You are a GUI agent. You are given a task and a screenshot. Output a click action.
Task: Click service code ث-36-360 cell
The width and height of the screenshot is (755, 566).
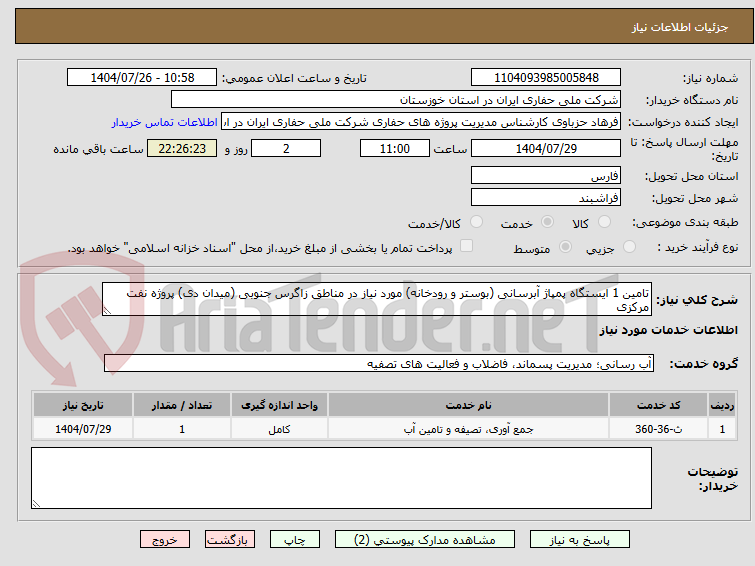(658, 429)
